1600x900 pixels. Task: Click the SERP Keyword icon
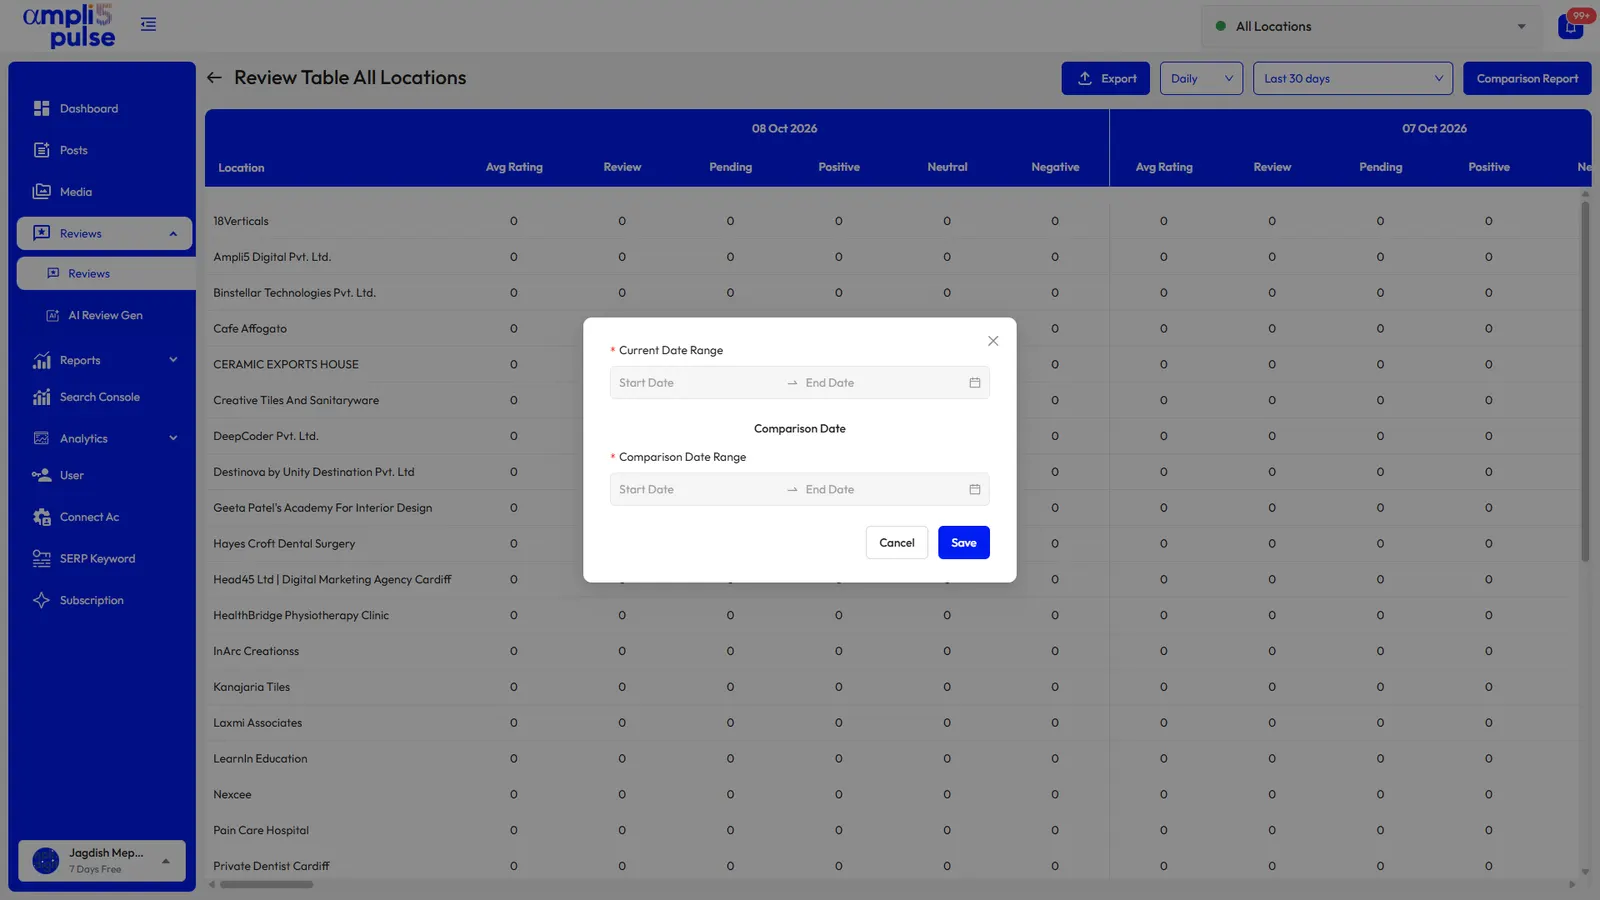click(x=41, y=559)
